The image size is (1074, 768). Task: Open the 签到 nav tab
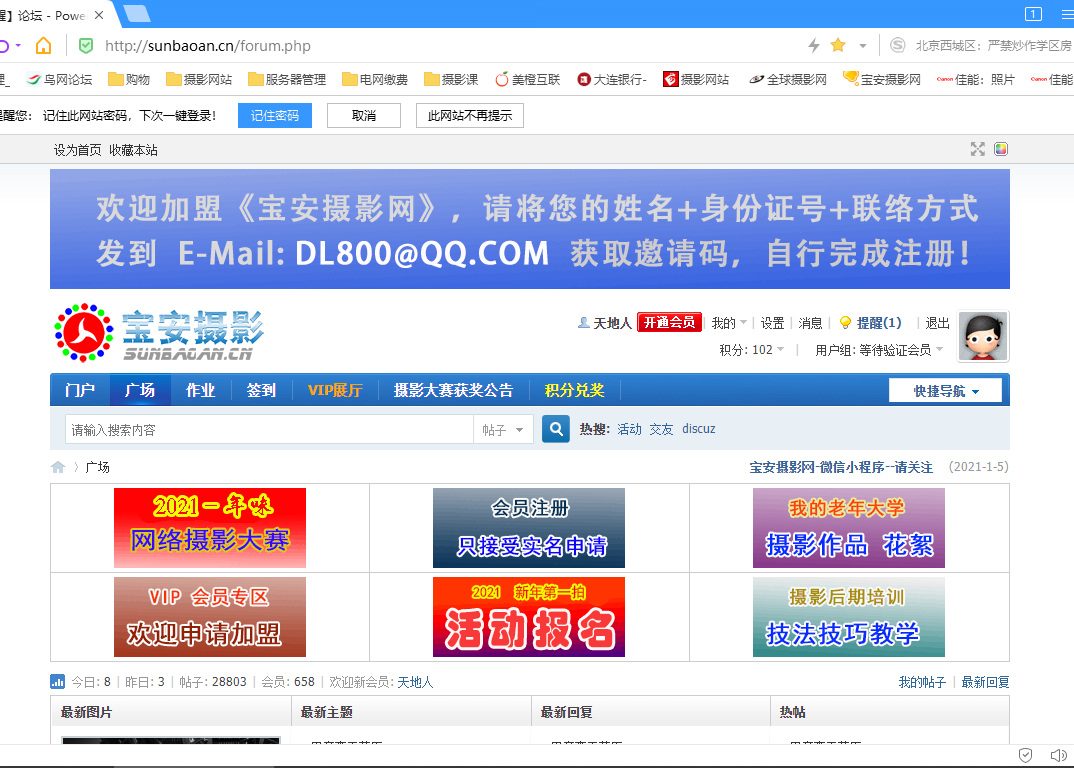tap(261, 391)
